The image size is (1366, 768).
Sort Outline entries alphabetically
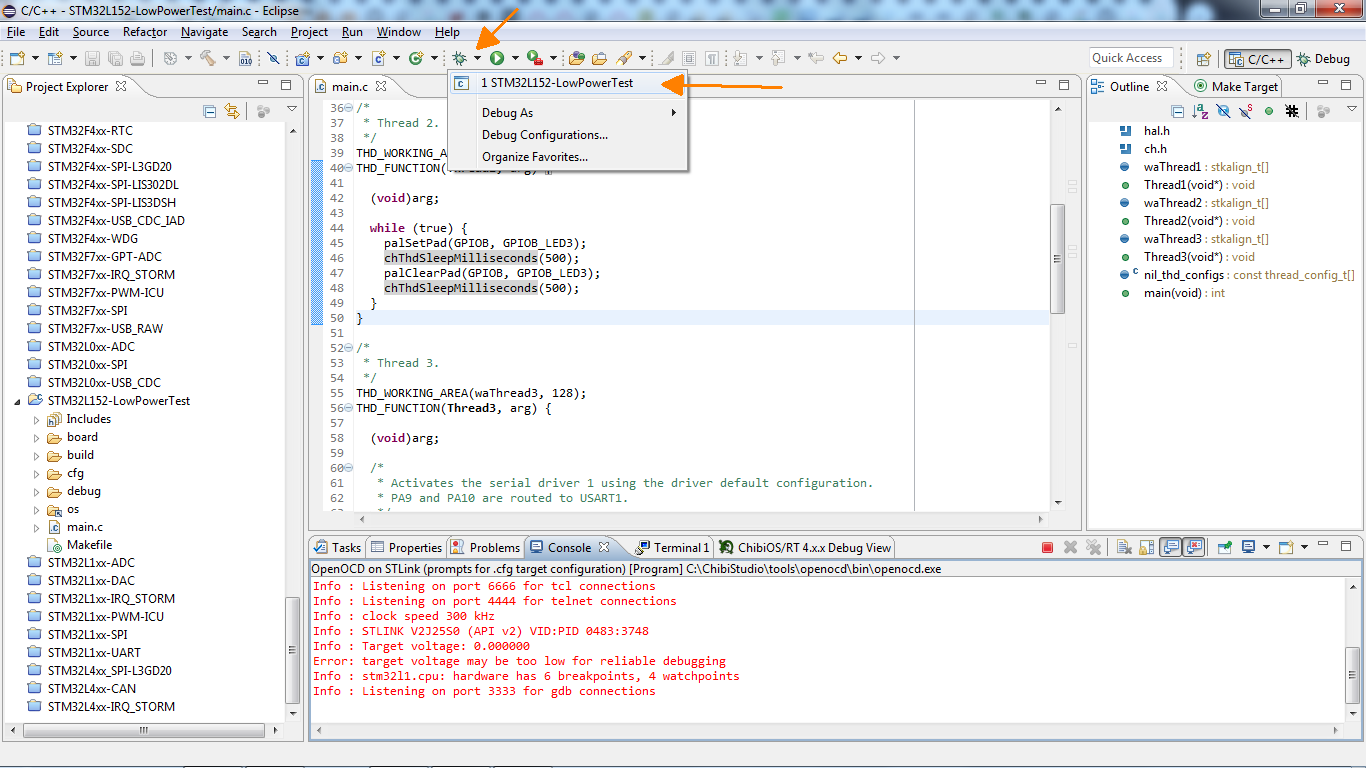pyautogui.click(x=1200, y=111)
